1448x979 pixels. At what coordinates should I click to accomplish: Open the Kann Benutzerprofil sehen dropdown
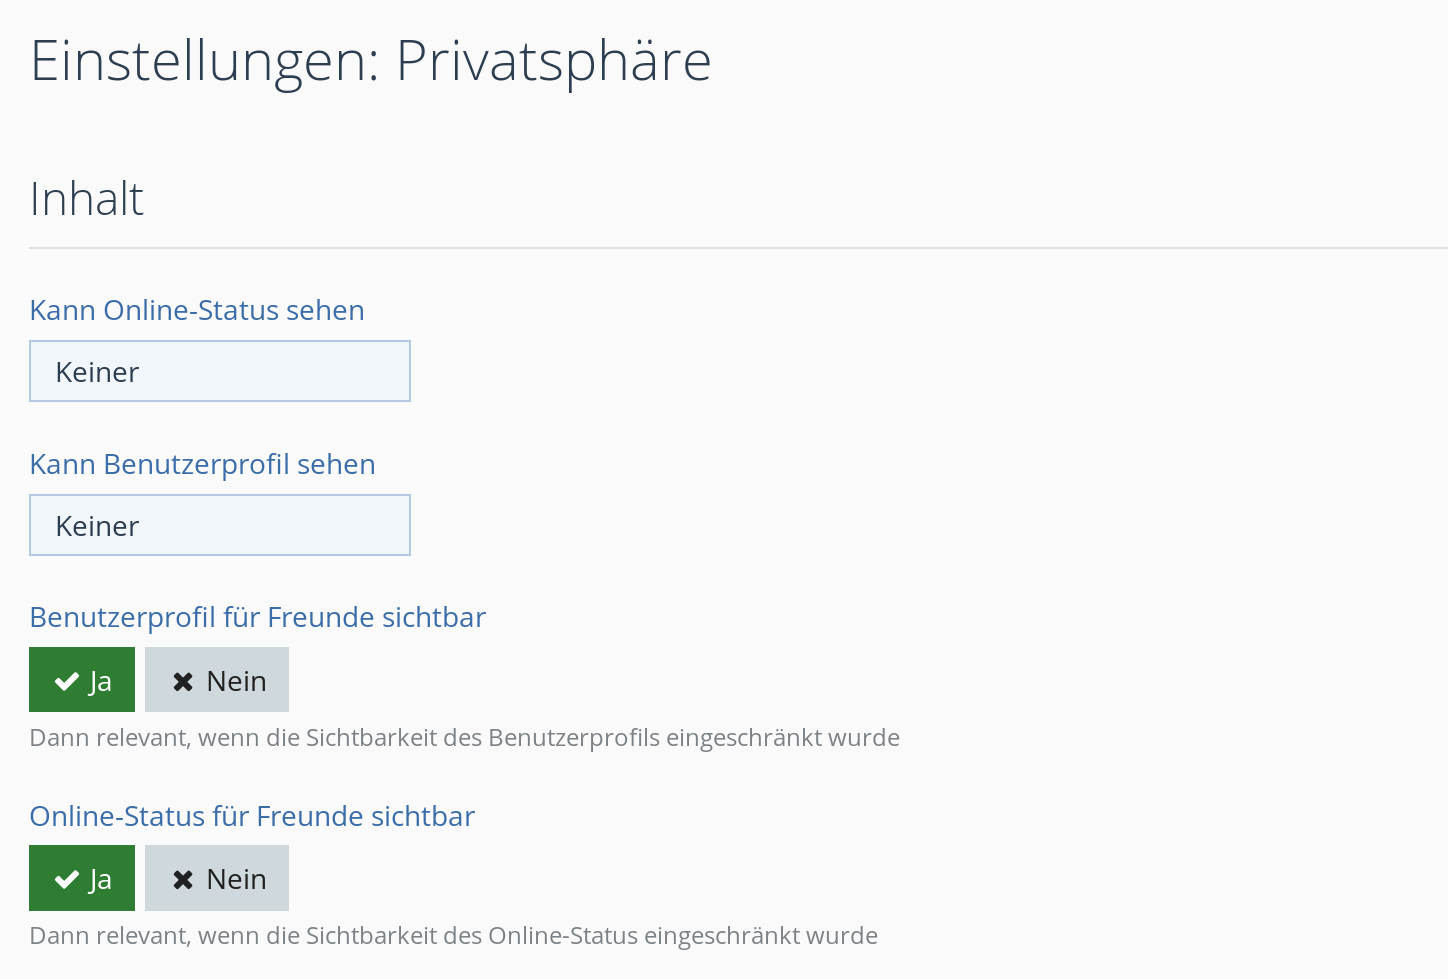pyautogui.click(x=220, y=525)
